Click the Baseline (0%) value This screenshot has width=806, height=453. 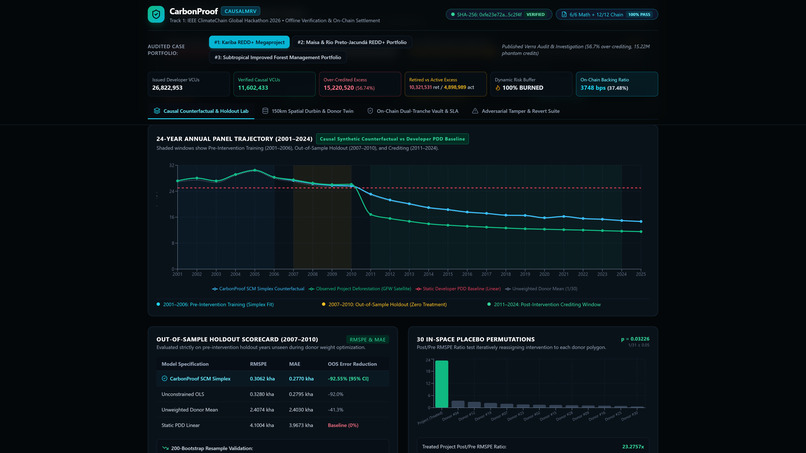tap(343, 425)
